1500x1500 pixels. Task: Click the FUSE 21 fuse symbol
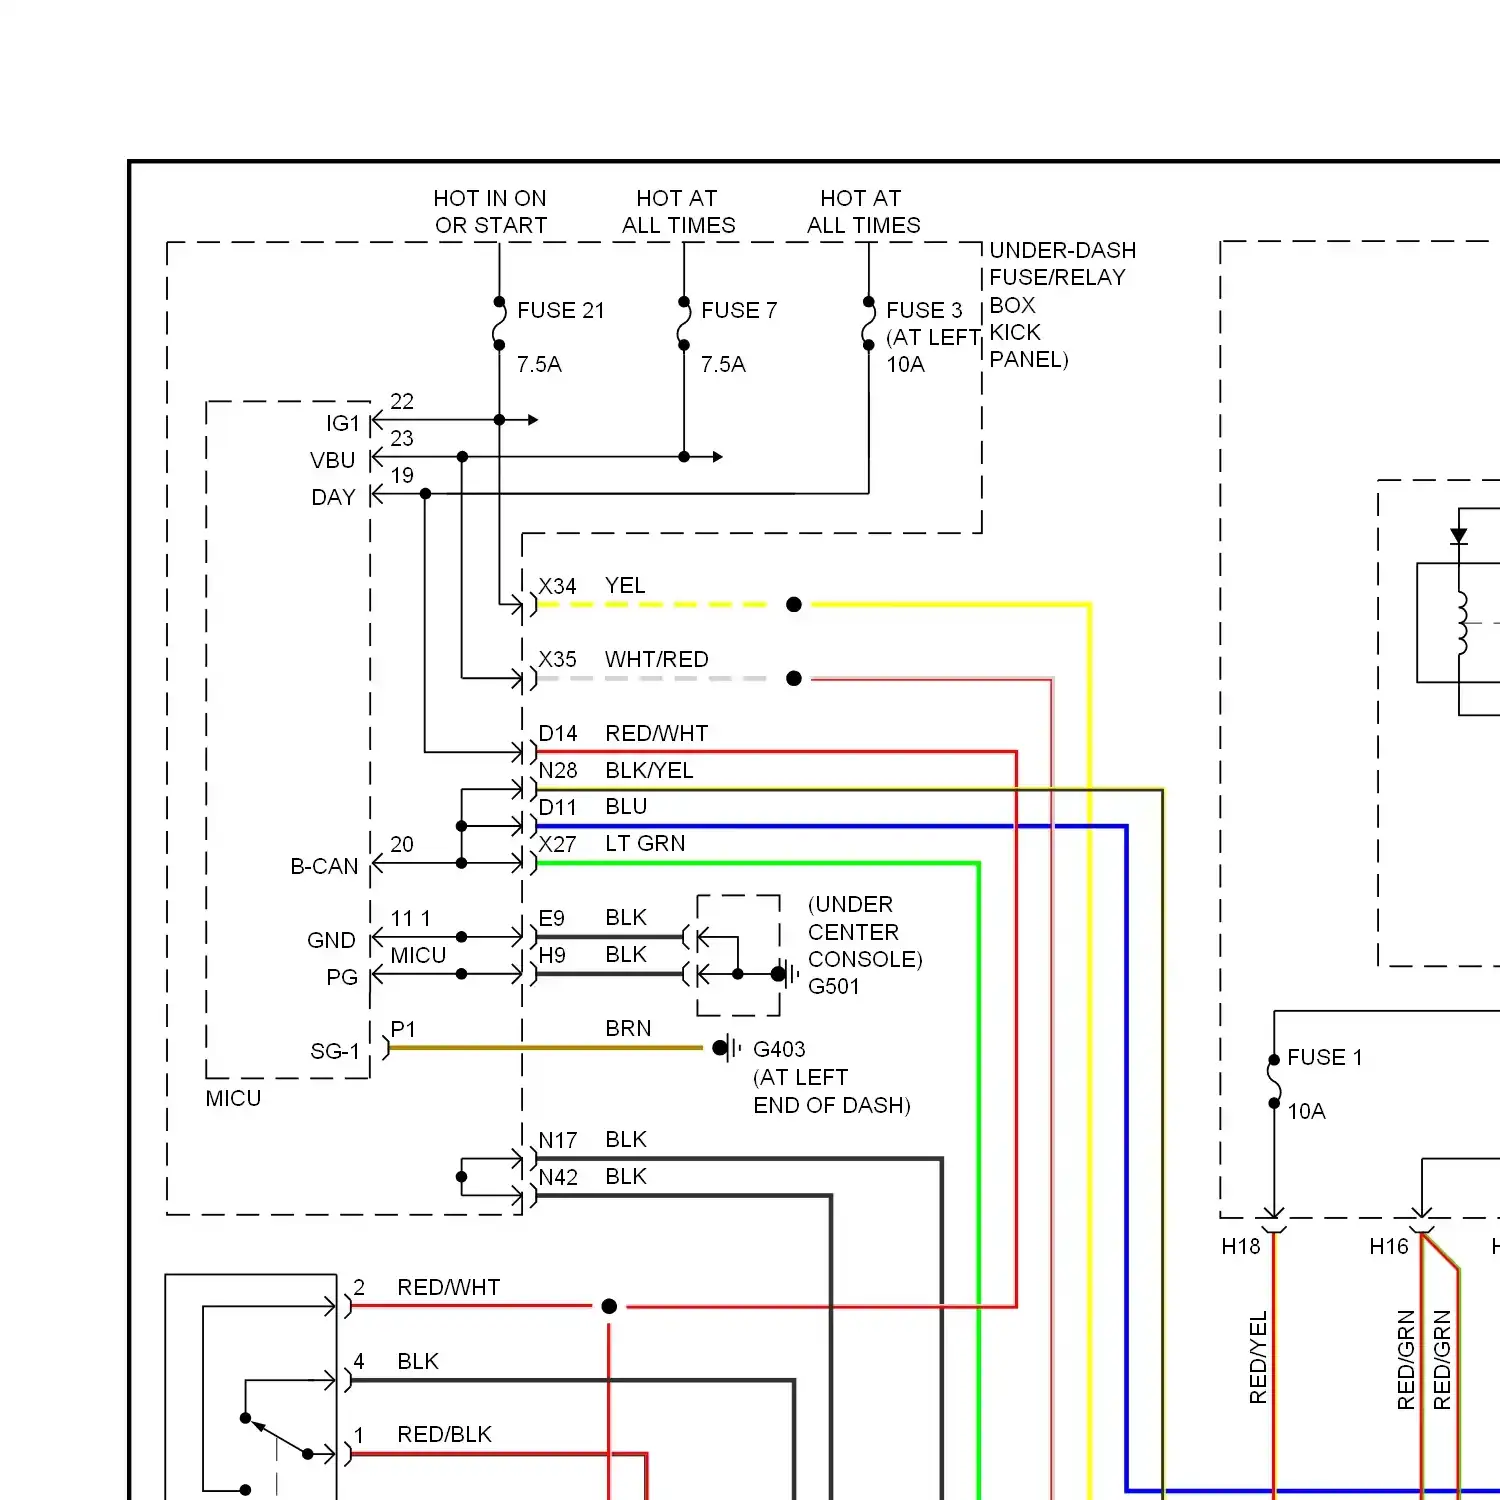click(498, 323)
